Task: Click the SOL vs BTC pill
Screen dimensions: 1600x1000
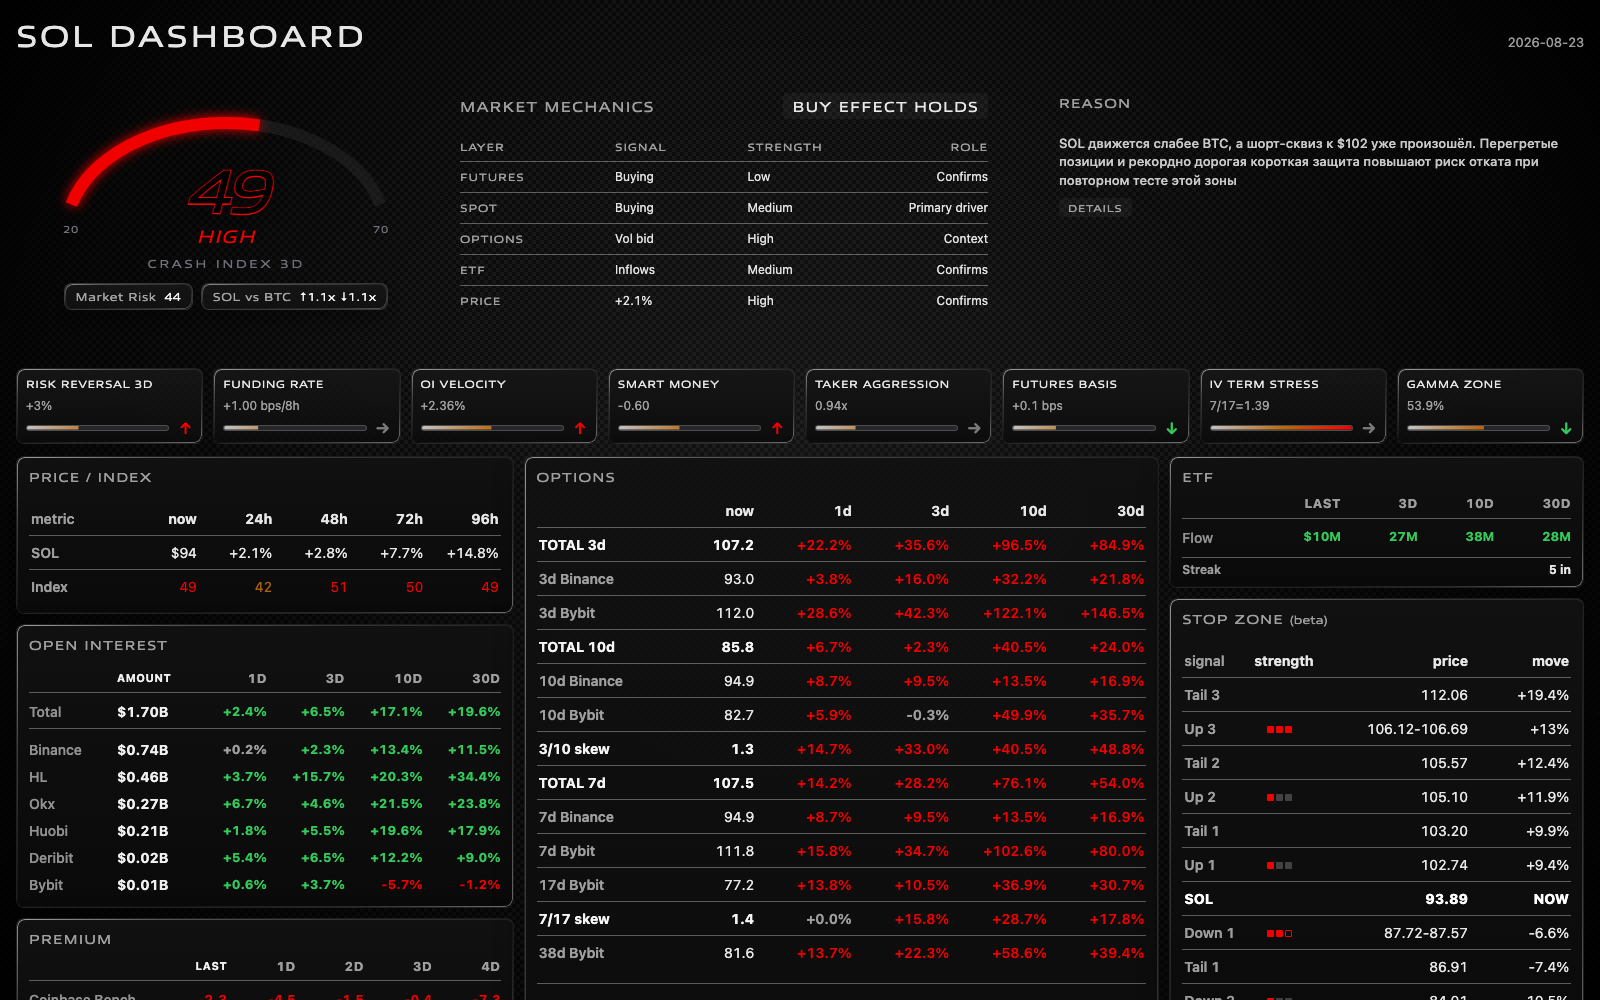Action: click(x=294, y=297)
